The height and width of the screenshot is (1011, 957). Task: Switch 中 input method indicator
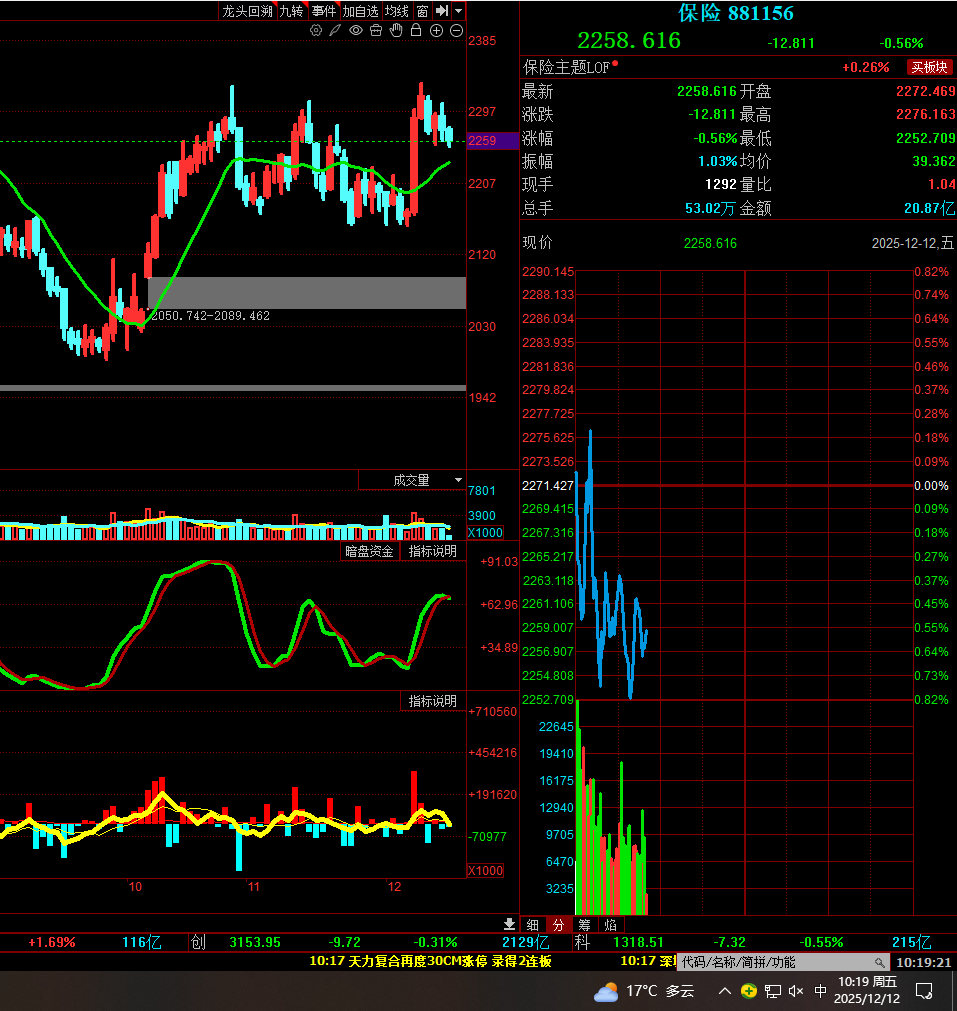click(x=820, y=991)
